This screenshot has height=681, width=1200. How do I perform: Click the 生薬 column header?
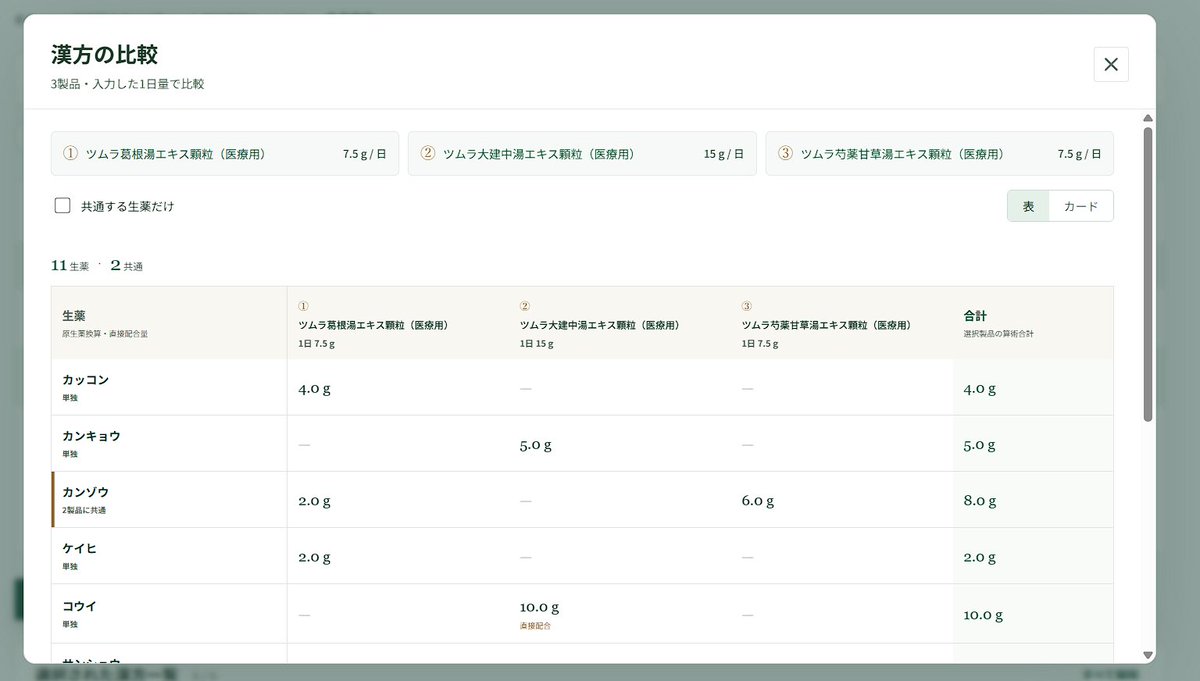point(169,323)
